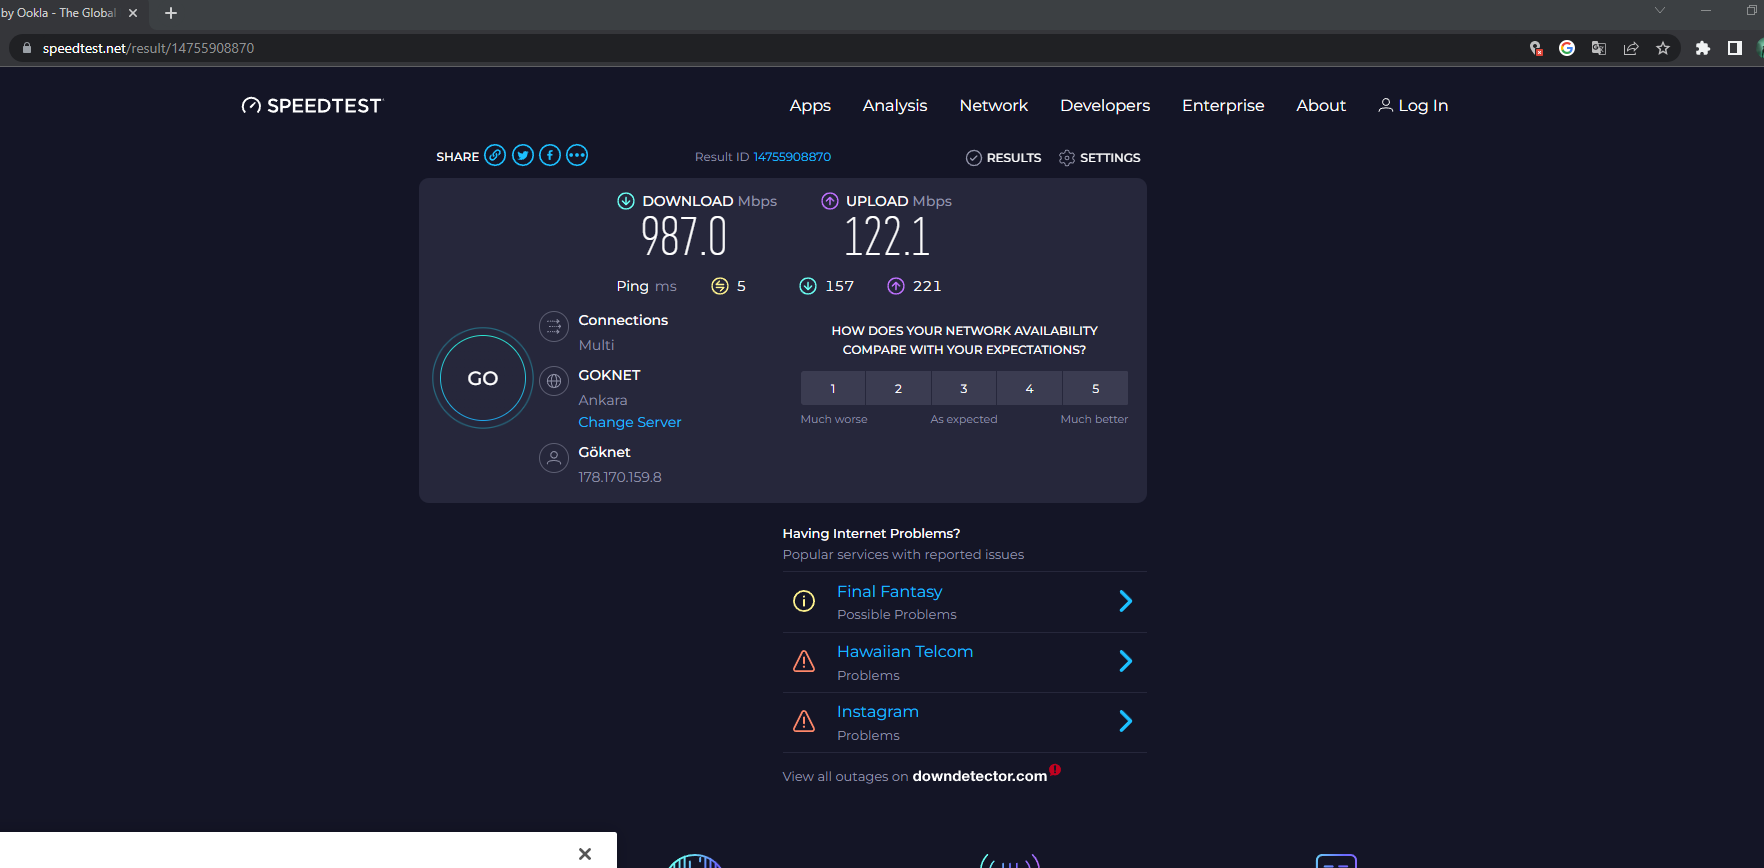Expand Final Fantasy outage details
Screen dimensions: 1764x868
[1125, 601]
